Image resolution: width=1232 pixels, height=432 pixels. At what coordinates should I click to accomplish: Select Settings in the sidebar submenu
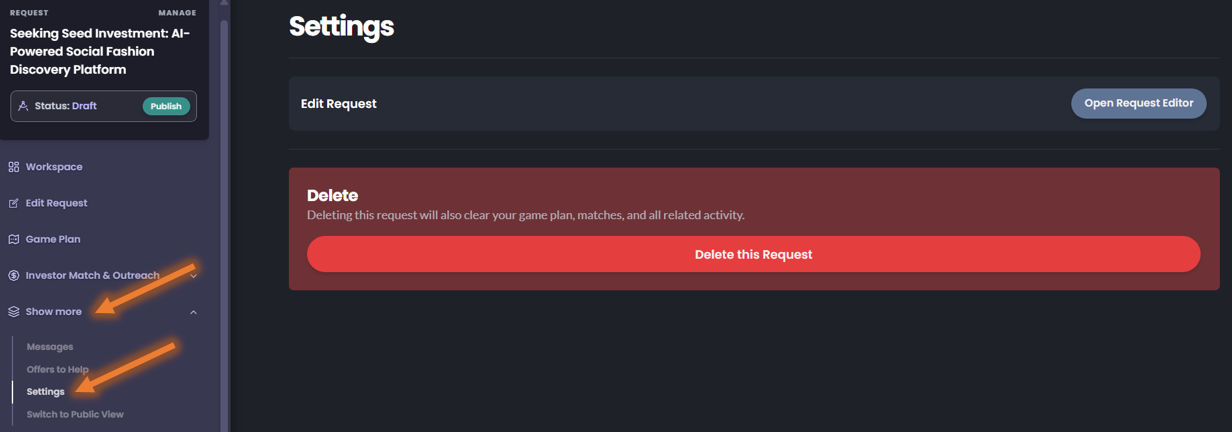coord(46,392)
